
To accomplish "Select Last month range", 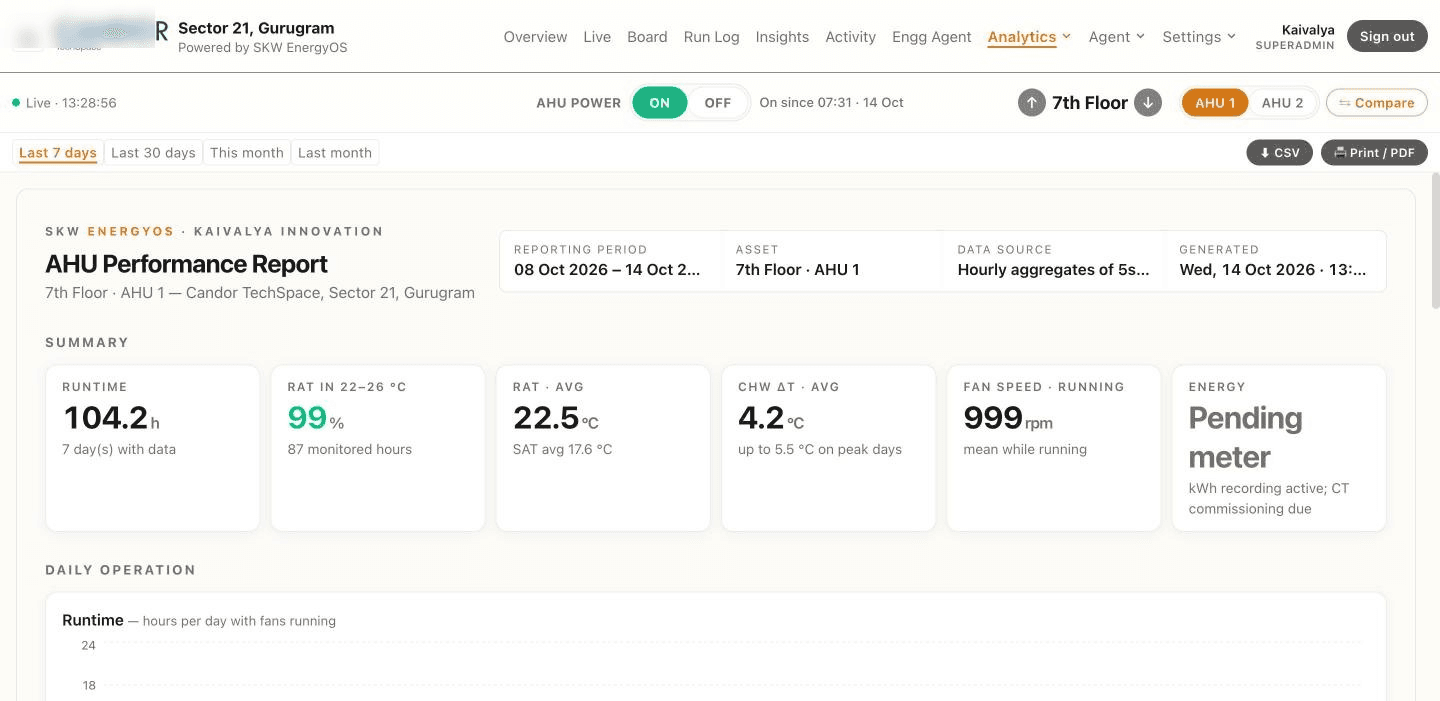I will (335, 153).
